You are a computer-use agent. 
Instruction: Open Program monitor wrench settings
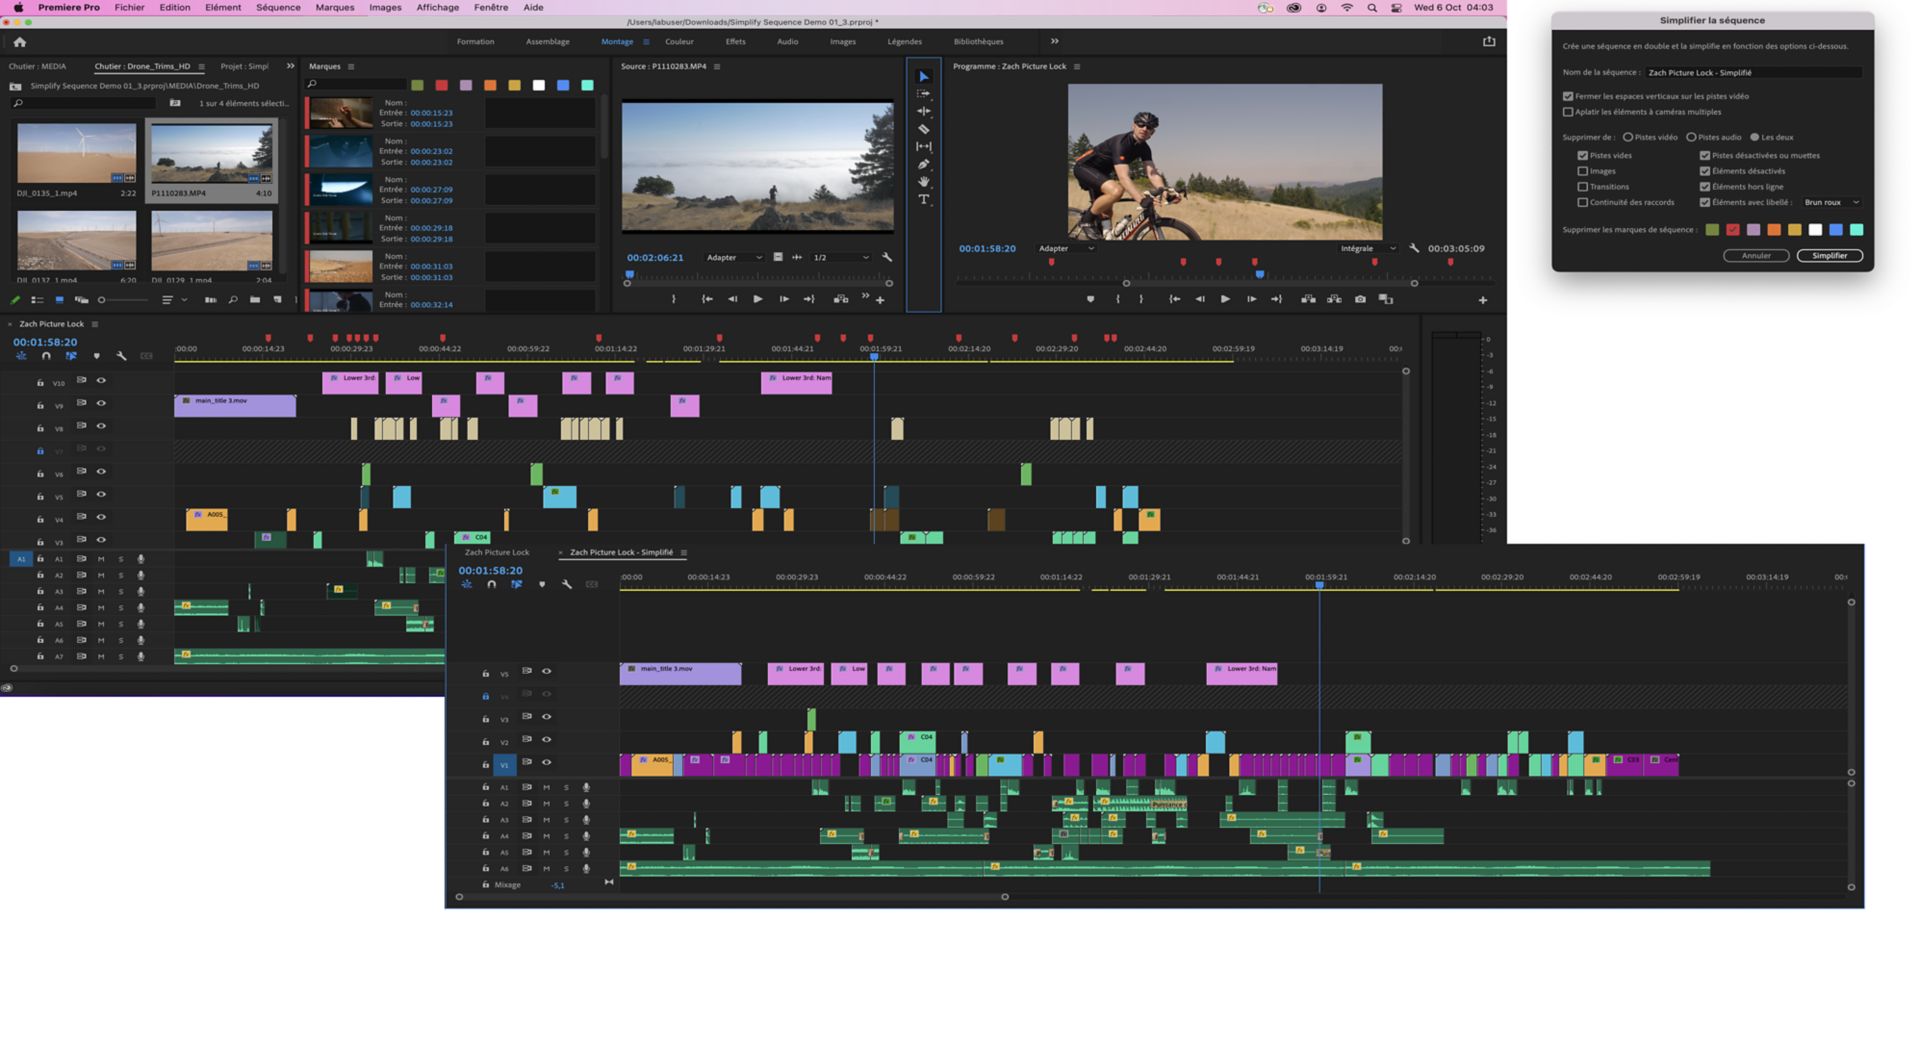click(x=1414, y=248)
